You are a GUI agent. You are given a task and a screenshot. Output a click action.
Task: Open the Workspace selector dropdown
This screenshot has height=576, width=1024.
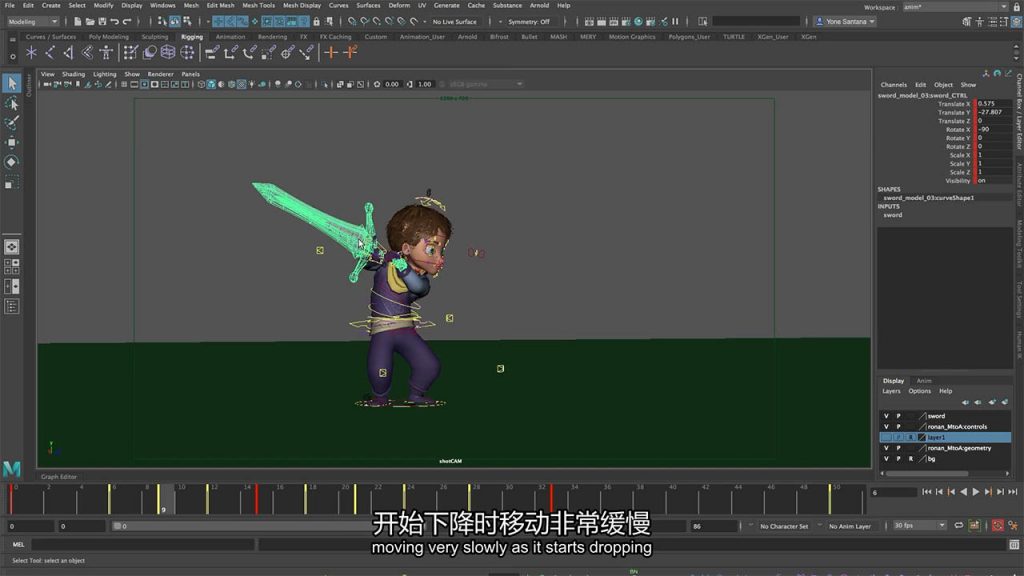click(956, 7)
